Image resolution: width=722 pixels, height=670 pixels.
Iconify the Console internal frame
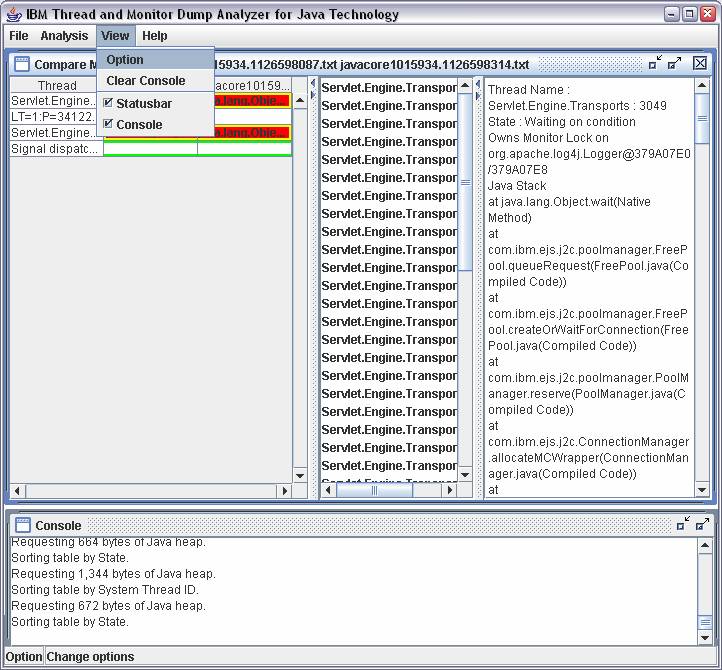[x=683, y=524]
